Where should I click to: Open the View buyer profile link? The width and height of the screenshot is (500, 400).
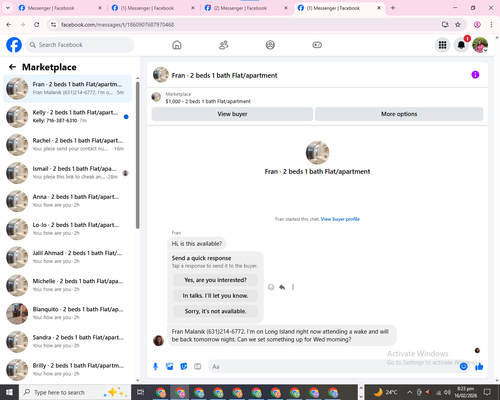point(340,219)
